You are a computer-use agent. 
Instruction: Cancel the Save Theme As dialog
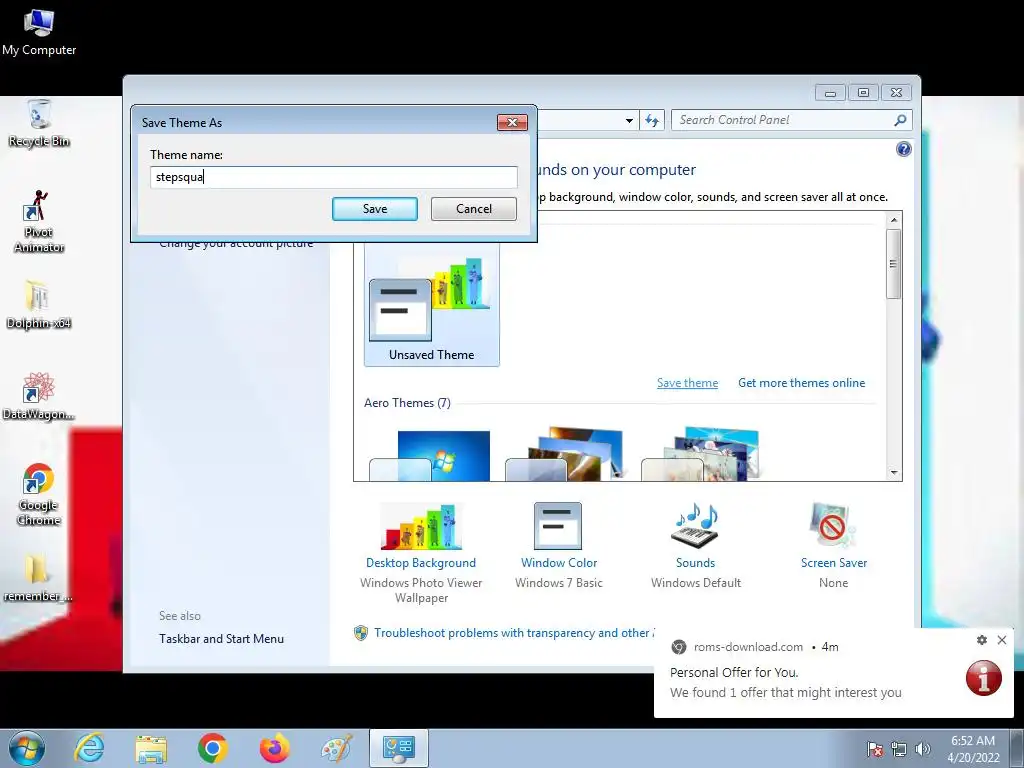(x=473, y=209)
